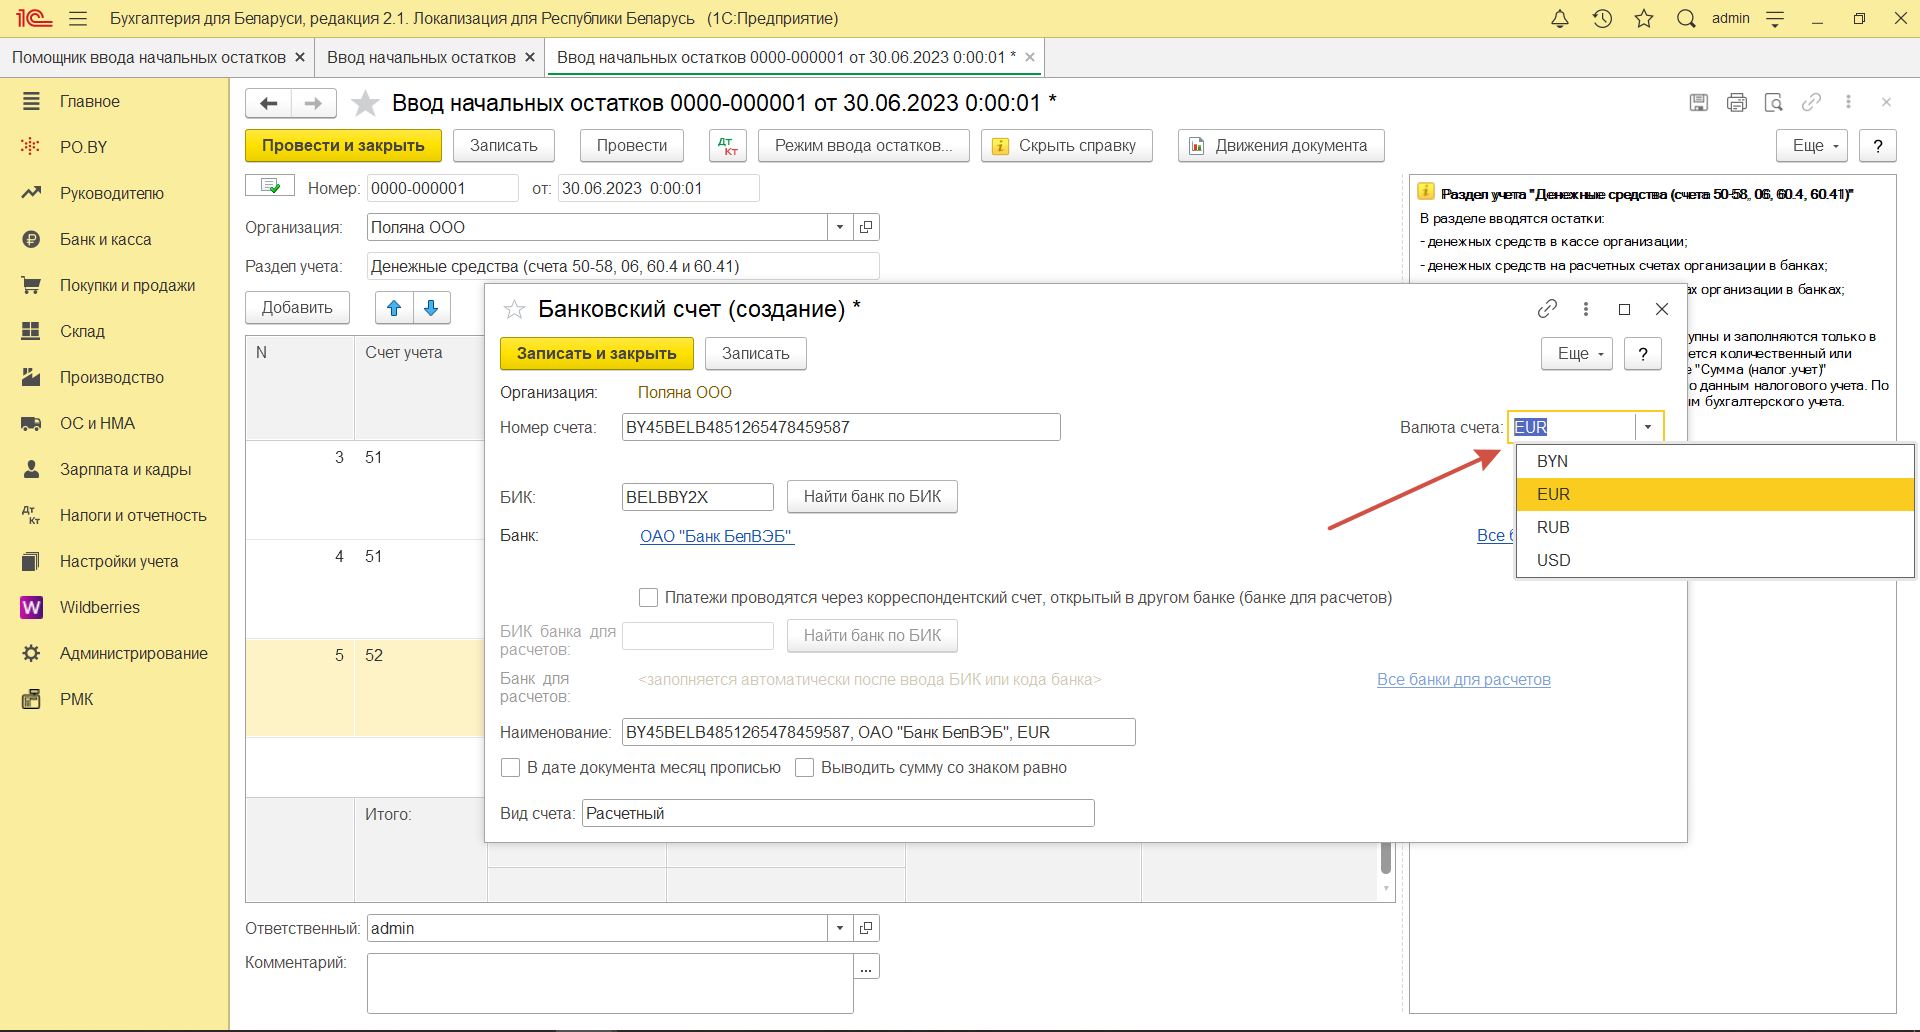Open 'Банк и касса' sidebar section
The height and width of the screenshot is (1032, 1920).
coord(105,240)
